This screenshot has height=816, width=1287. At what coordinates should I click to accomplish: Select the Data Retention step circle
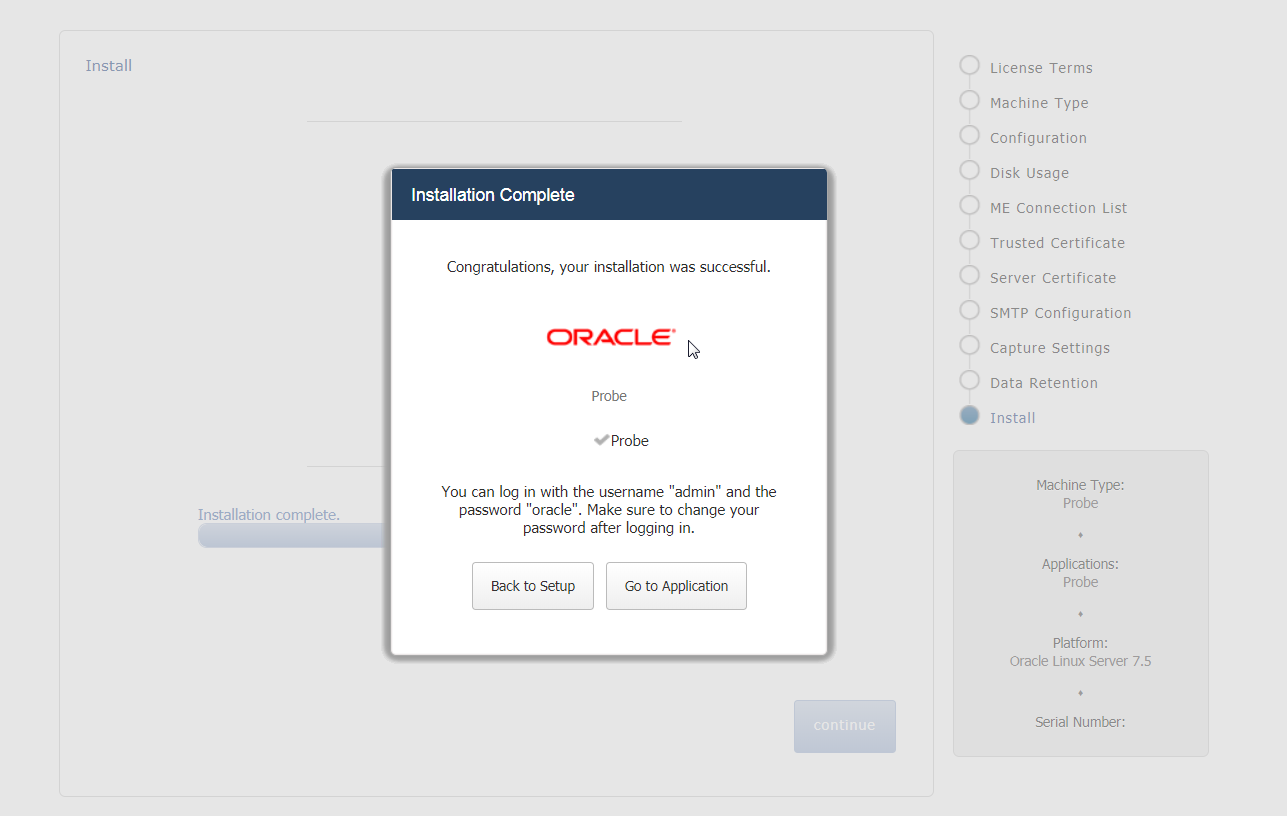pos(969,380)
